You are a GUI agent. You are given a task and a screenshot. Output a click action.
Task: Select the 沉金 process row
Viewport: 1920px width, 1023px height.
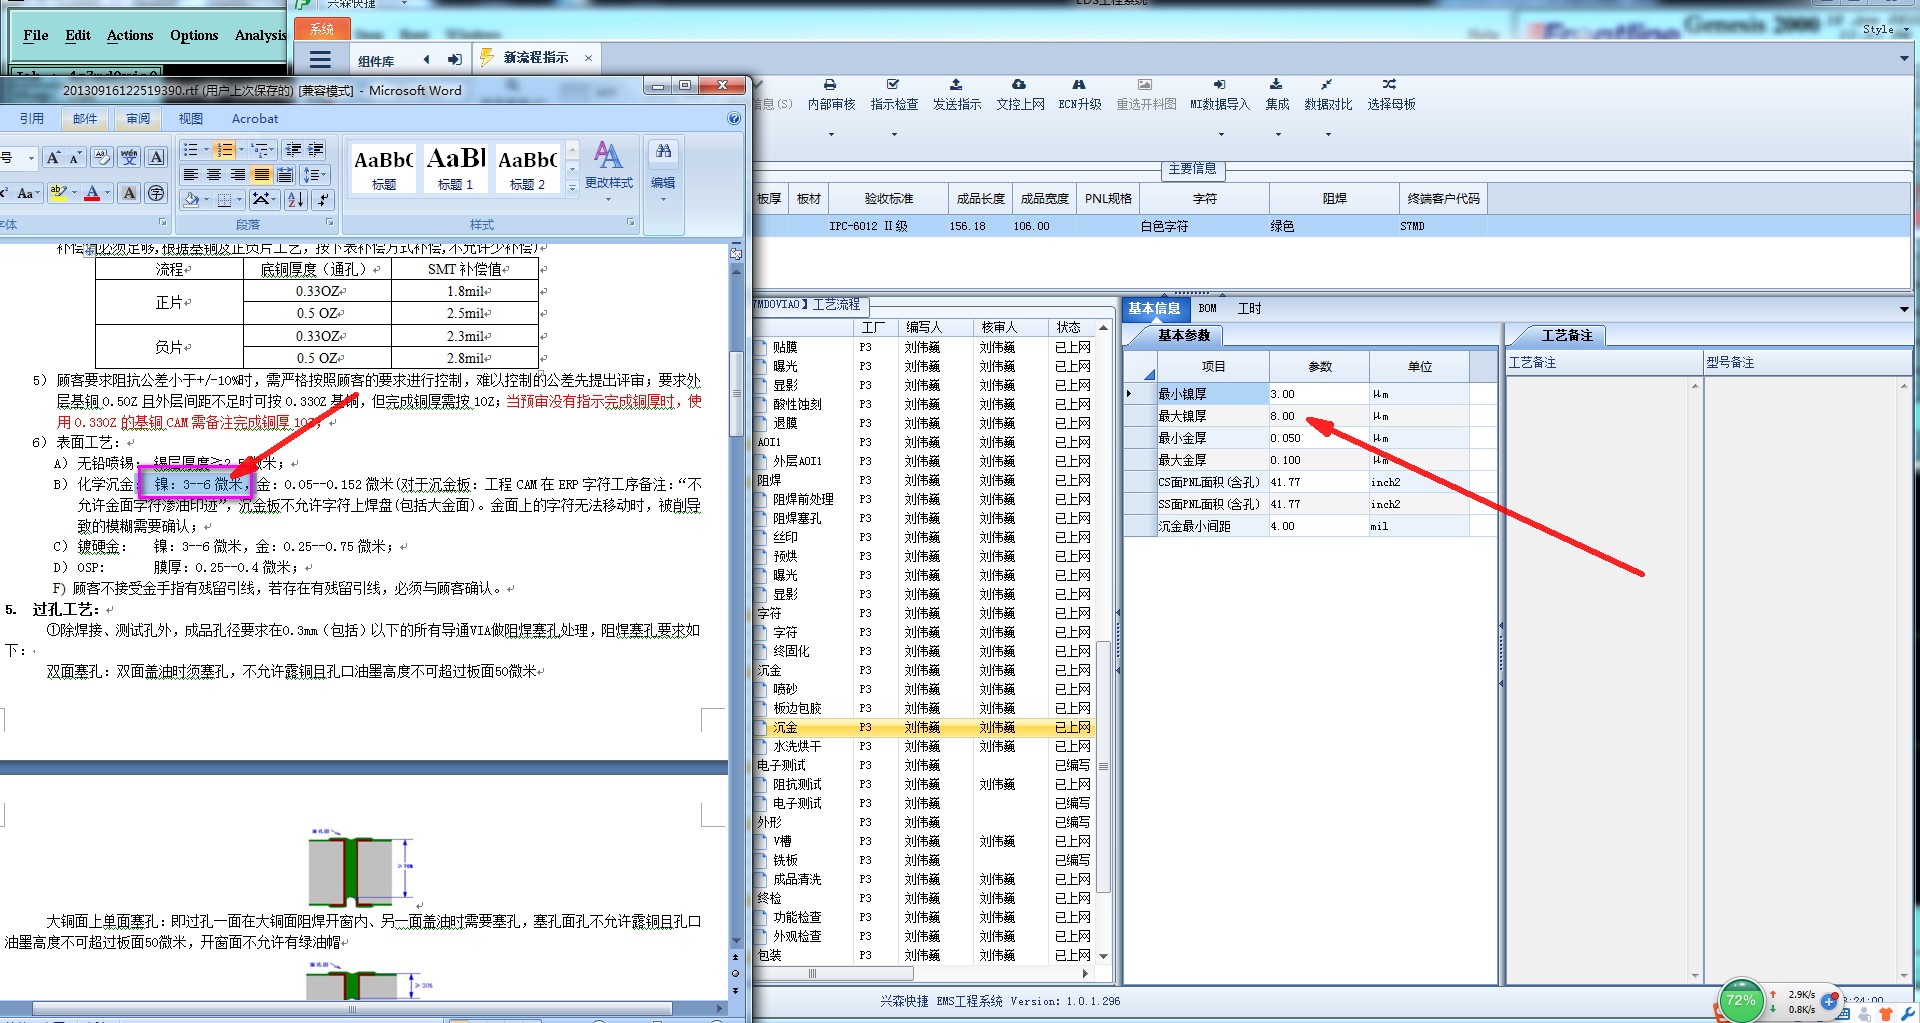(x=925, y=727)
